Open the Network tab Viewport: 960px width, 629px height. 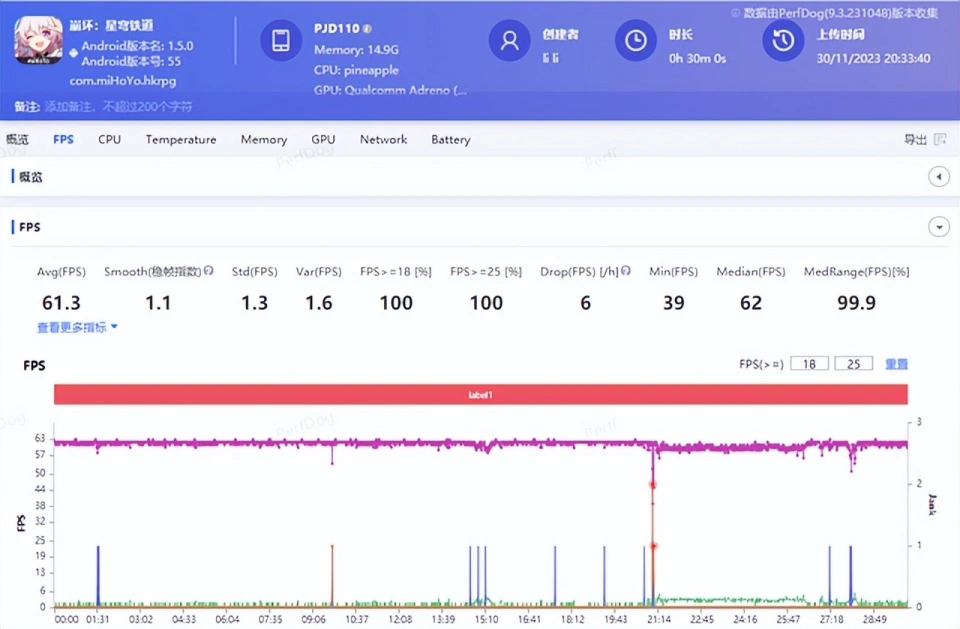coord(383,140)
